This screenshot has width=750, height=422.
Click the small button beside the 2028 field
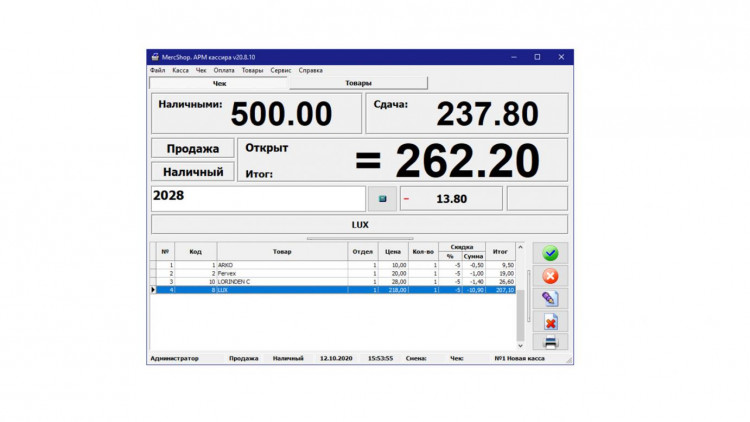[382, 199]
